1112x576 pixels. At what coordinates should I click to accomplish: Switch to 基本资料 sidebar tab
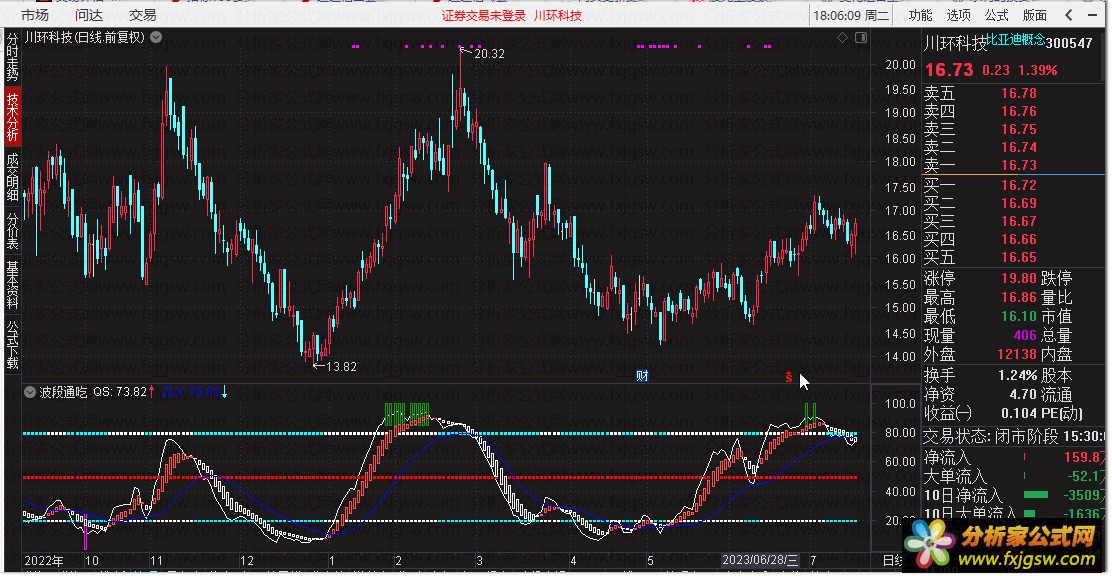pos(13,284)
